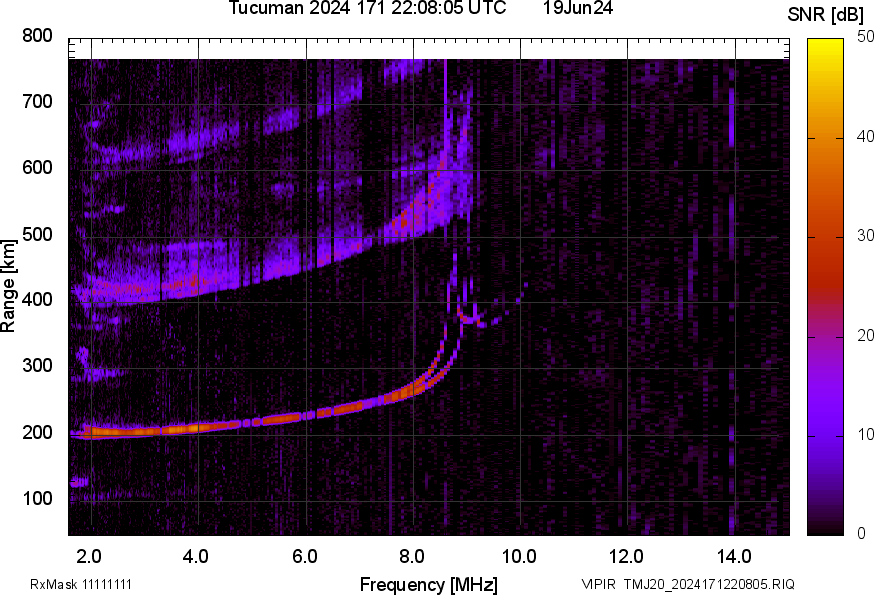This screenshot has width=874, height=595.
Task: Click the frequency tick label '10.0'
Action: pos(519,557)
